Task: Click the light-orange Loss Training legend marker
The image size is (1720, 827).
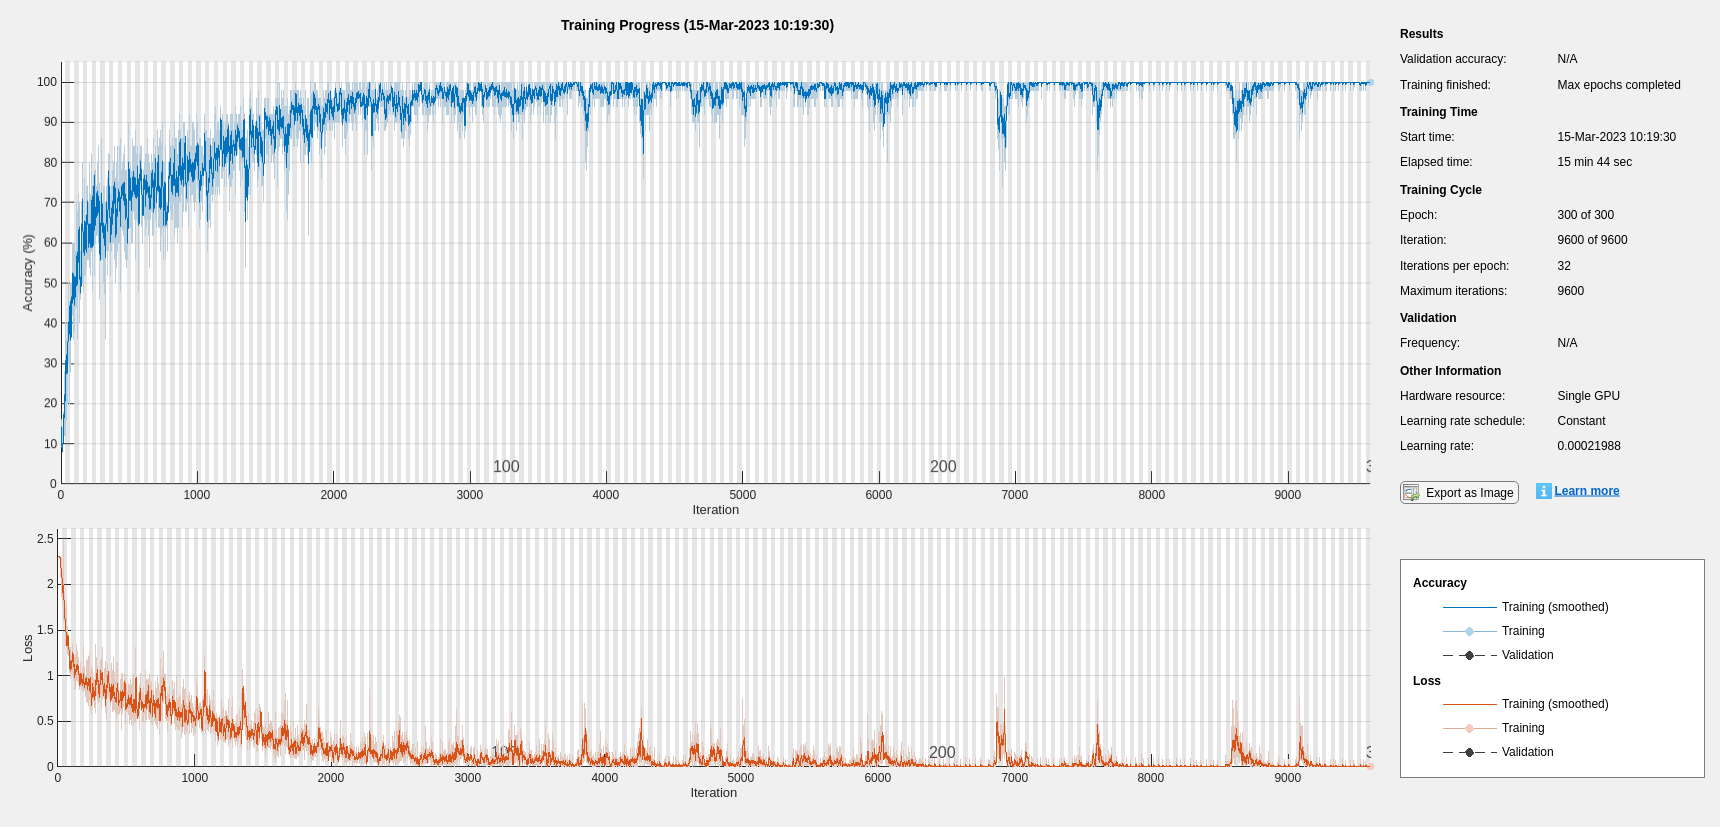Action: click(1469, 728)
